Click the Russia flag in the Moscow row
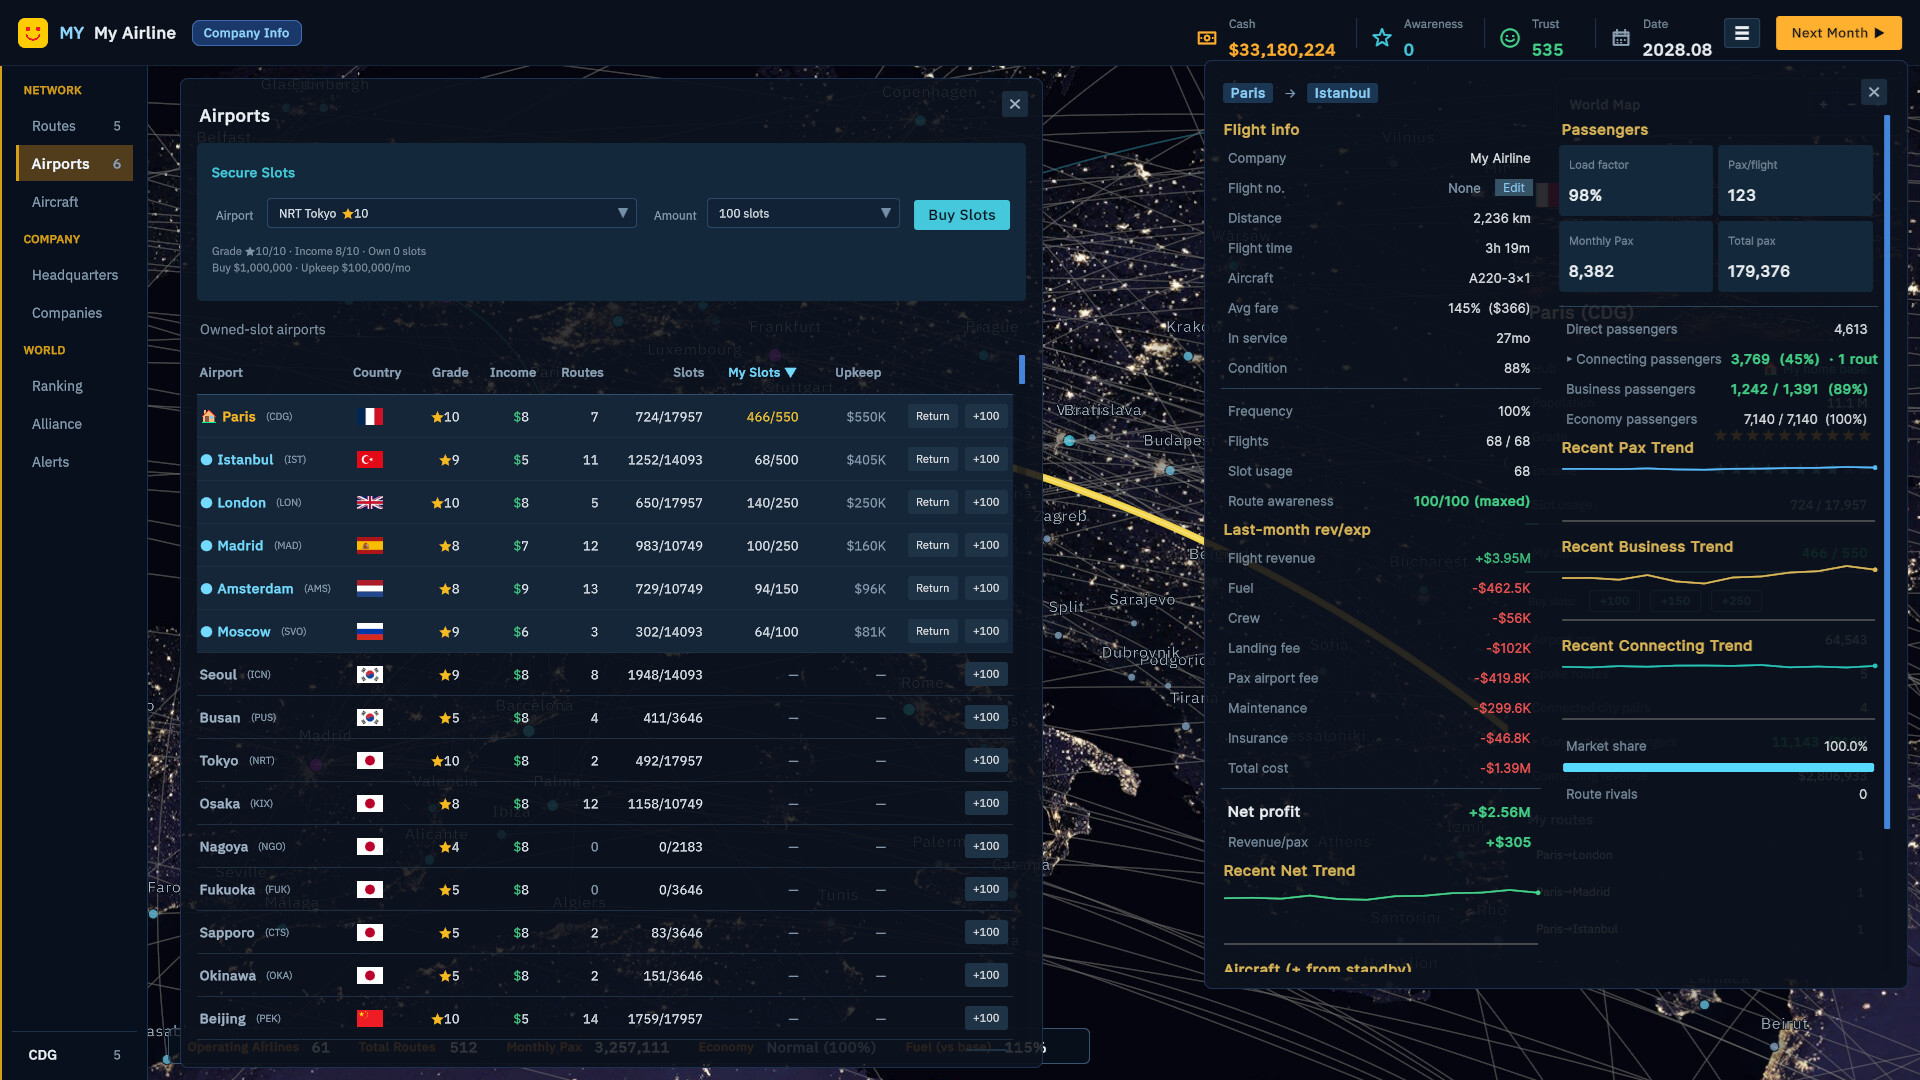The height and width of the screenshot is (1080, 1920). (x=370, y=632)
